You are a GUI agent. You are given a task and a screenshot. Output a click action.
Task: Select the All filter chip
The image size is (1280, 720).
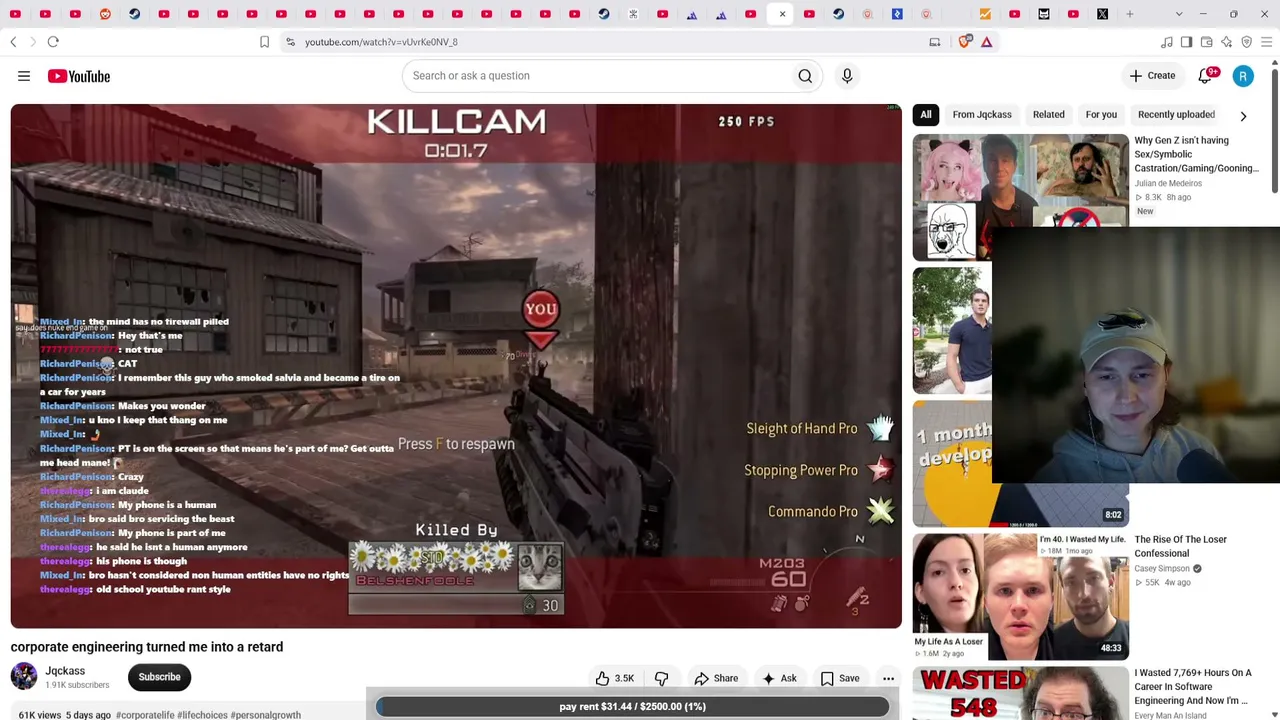[926, 115]
